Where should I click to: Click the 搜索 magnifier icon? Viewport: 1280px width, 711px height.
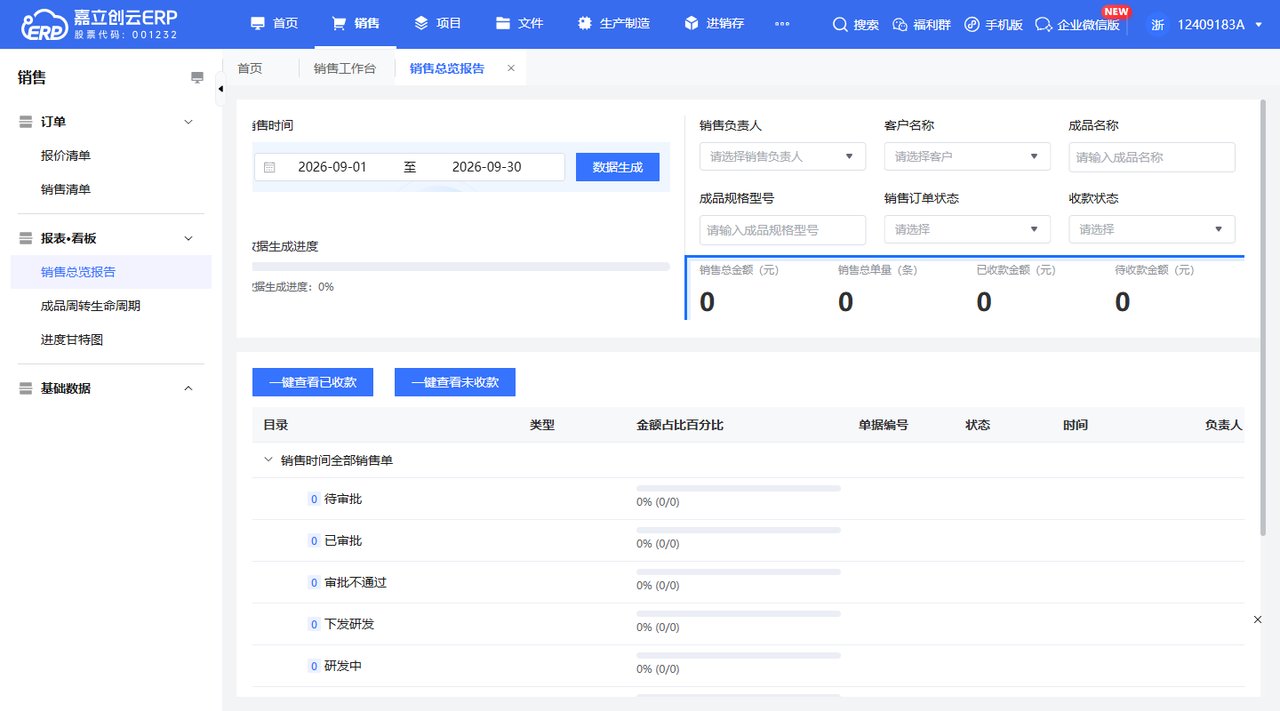point(840,24)
